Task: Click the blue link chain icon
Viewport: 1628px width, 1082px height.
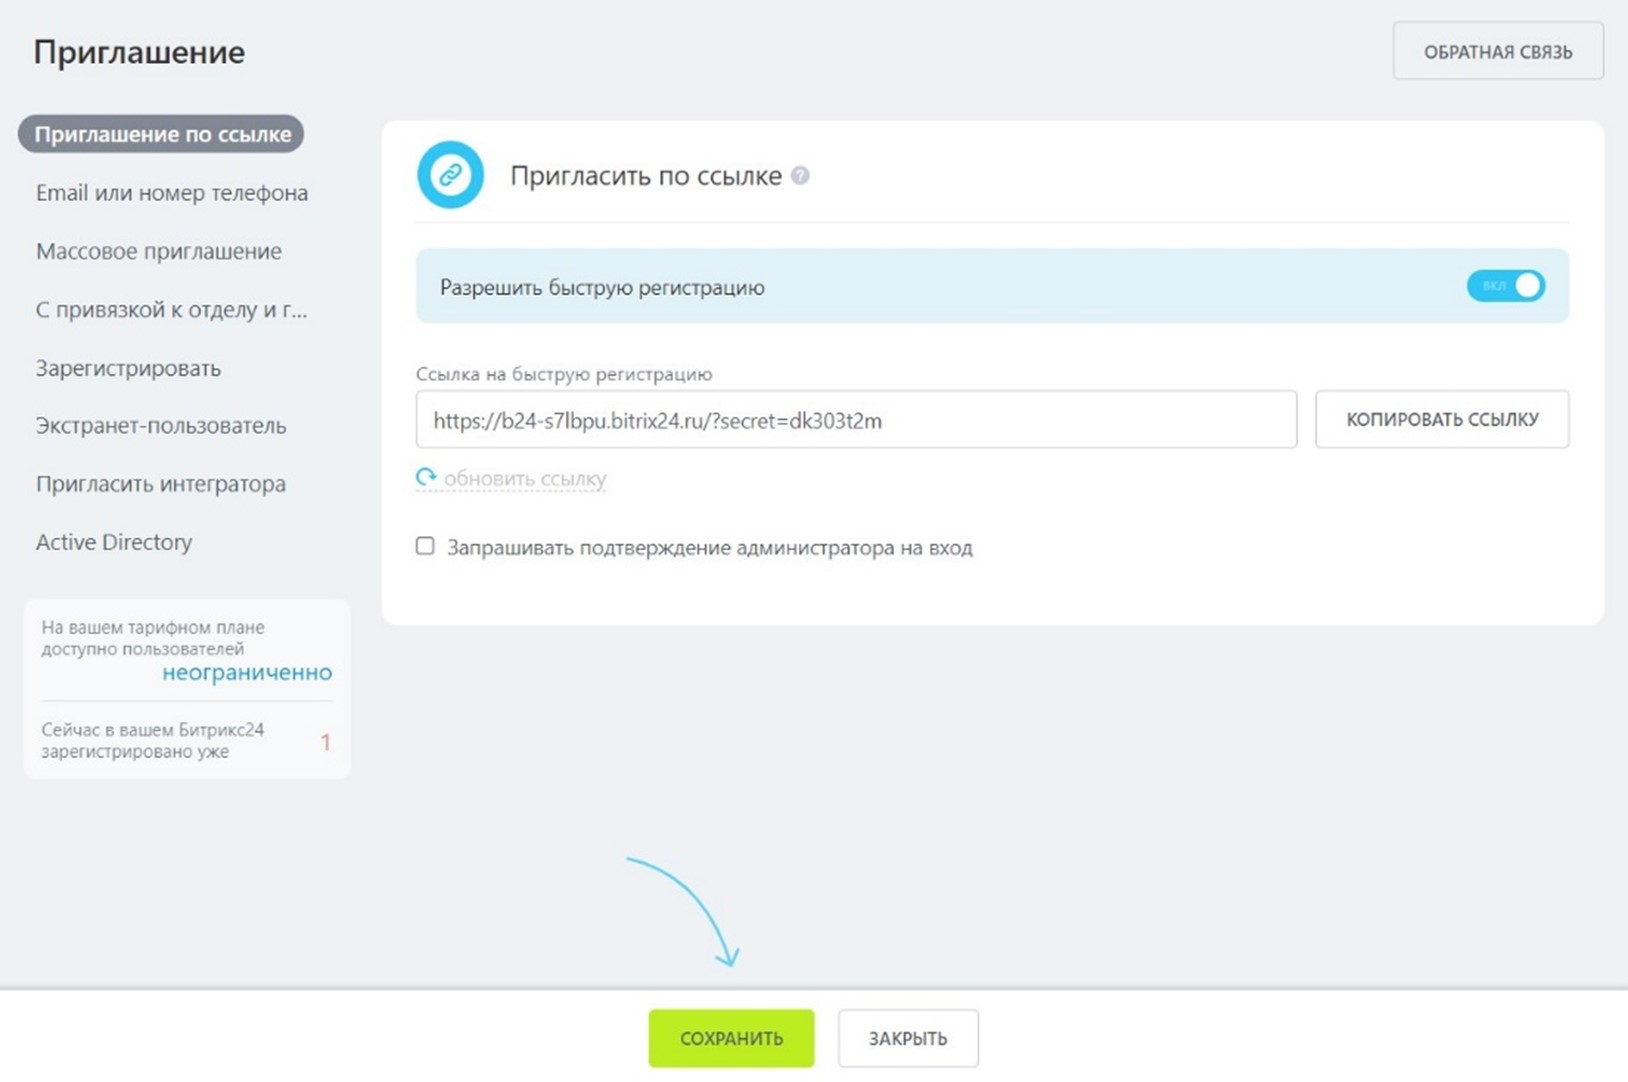Action: click(x=450, y=175)
